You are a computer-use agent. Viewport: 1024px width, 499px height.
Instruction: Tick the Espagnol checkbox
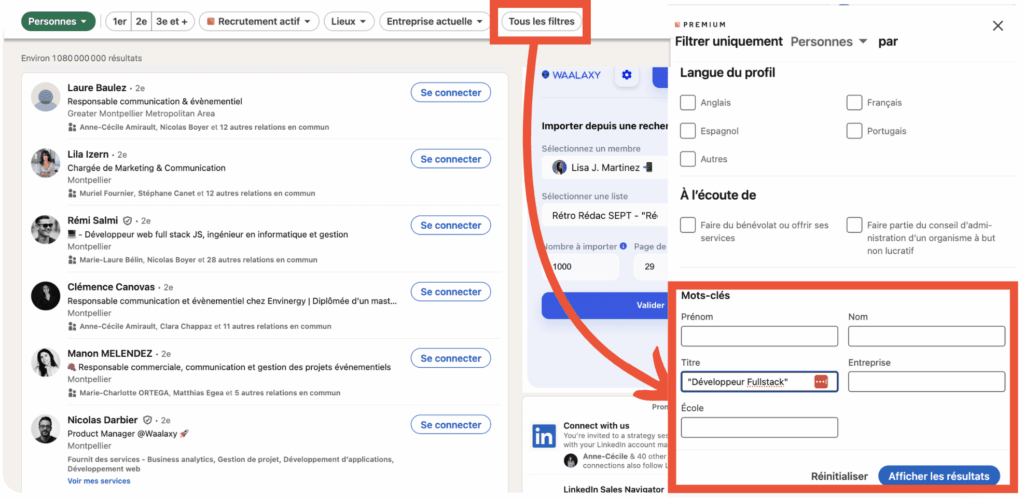[688, 131]
